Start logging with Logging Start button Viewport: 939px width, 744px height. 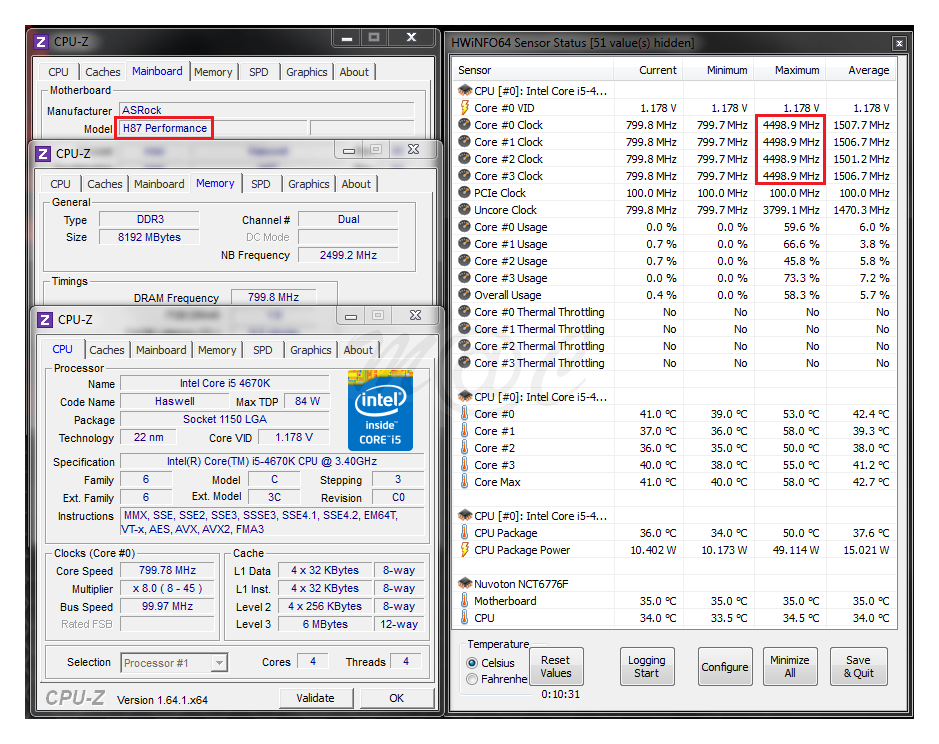click(x=646, y=667)
